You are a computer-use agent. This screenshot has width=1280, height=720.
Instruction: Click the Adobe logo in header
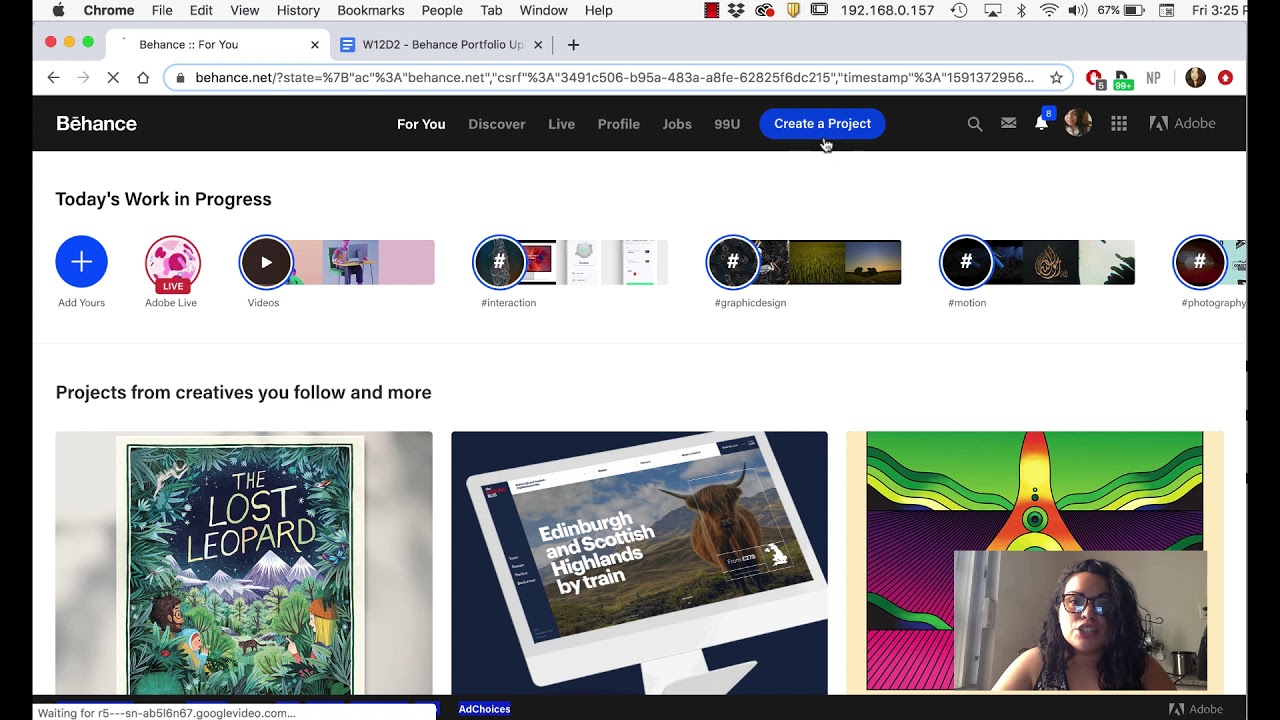1183,124
